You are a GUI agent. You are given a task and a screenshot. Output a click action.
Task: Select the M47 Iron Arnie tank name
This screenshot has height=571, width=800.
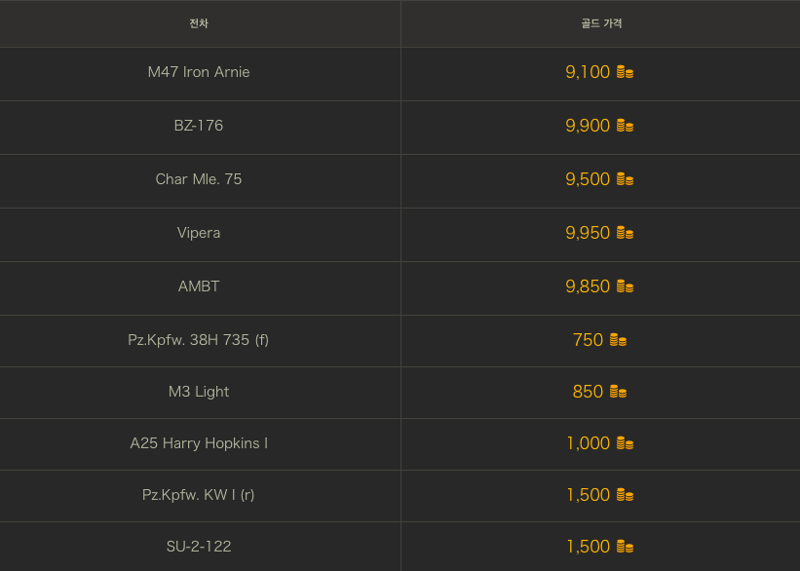pyautogui.click(x=198, y=72)
